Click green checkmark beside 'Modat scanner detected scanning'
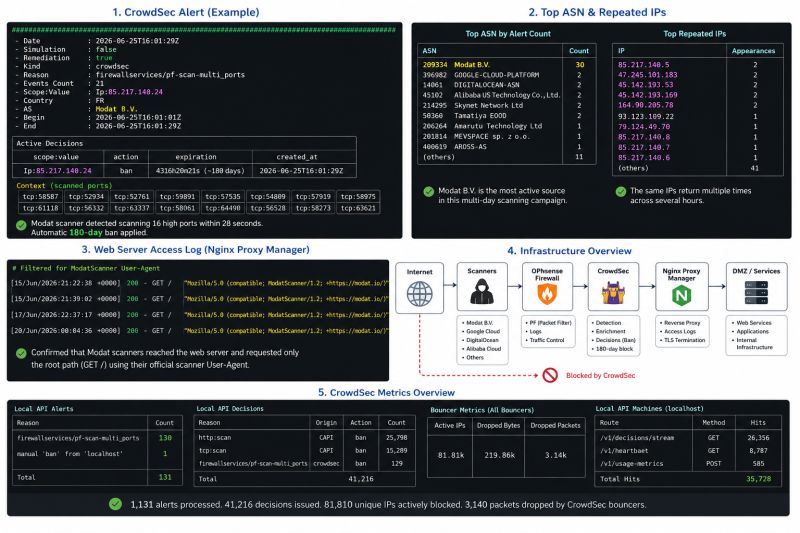Screen dimensions: 800x533 click(x=21, y=225)
